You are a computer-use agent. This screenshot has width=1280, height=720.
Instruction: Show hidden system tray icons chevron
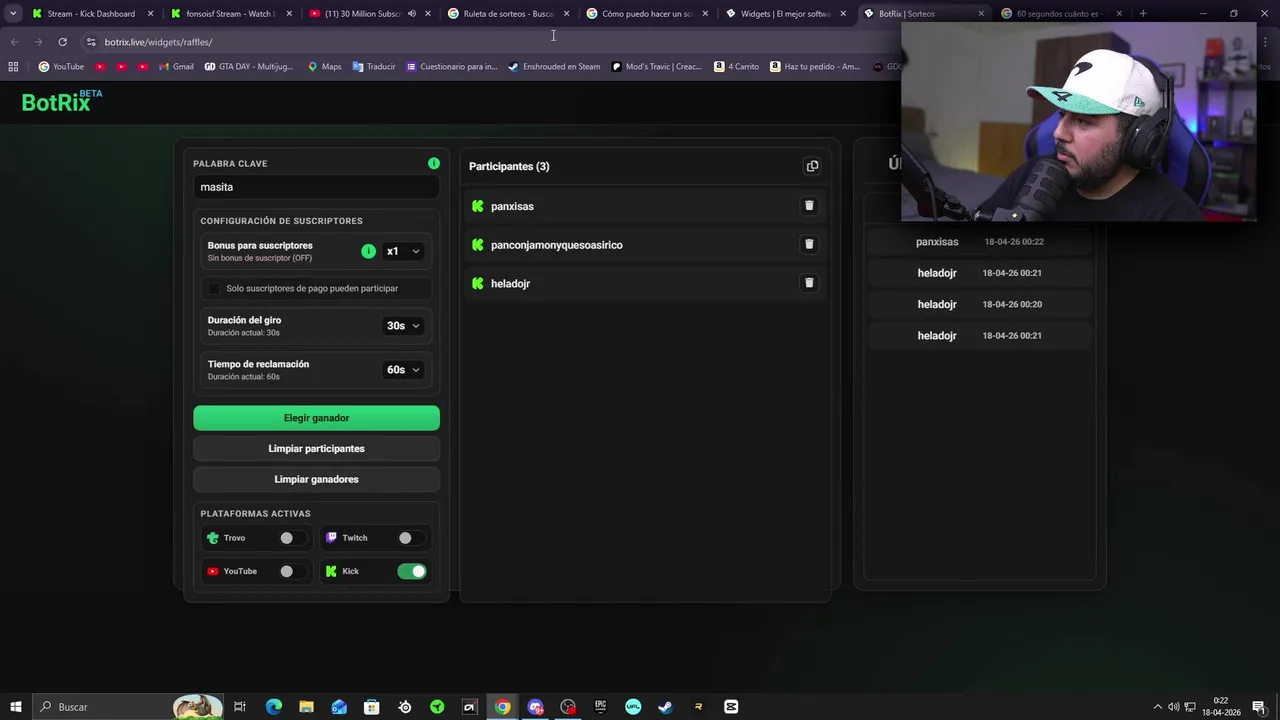pyautogui.click(x=1157, y=707)
